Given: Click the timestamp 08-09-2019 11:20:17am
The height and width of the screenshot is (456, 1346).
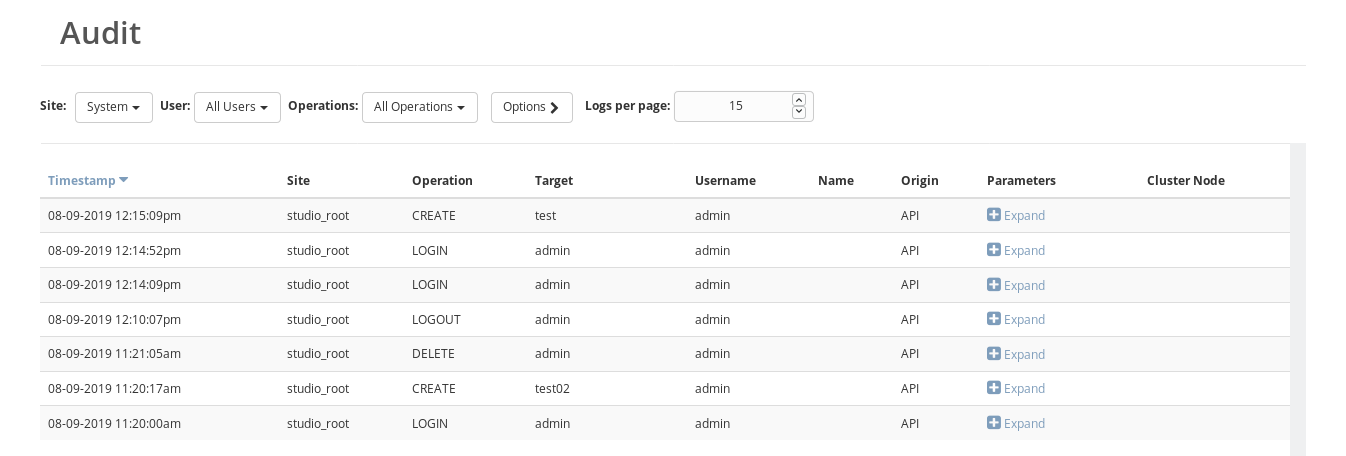Looking at the screenshot, I should [114, 389].
